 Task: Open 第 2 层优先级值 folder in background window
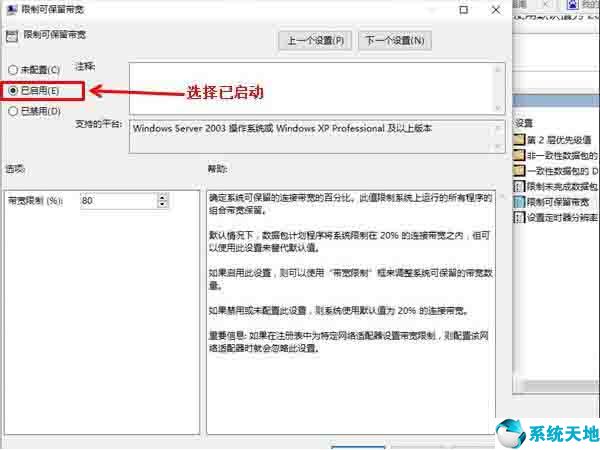pyautogui.click(x=519, y=140)
